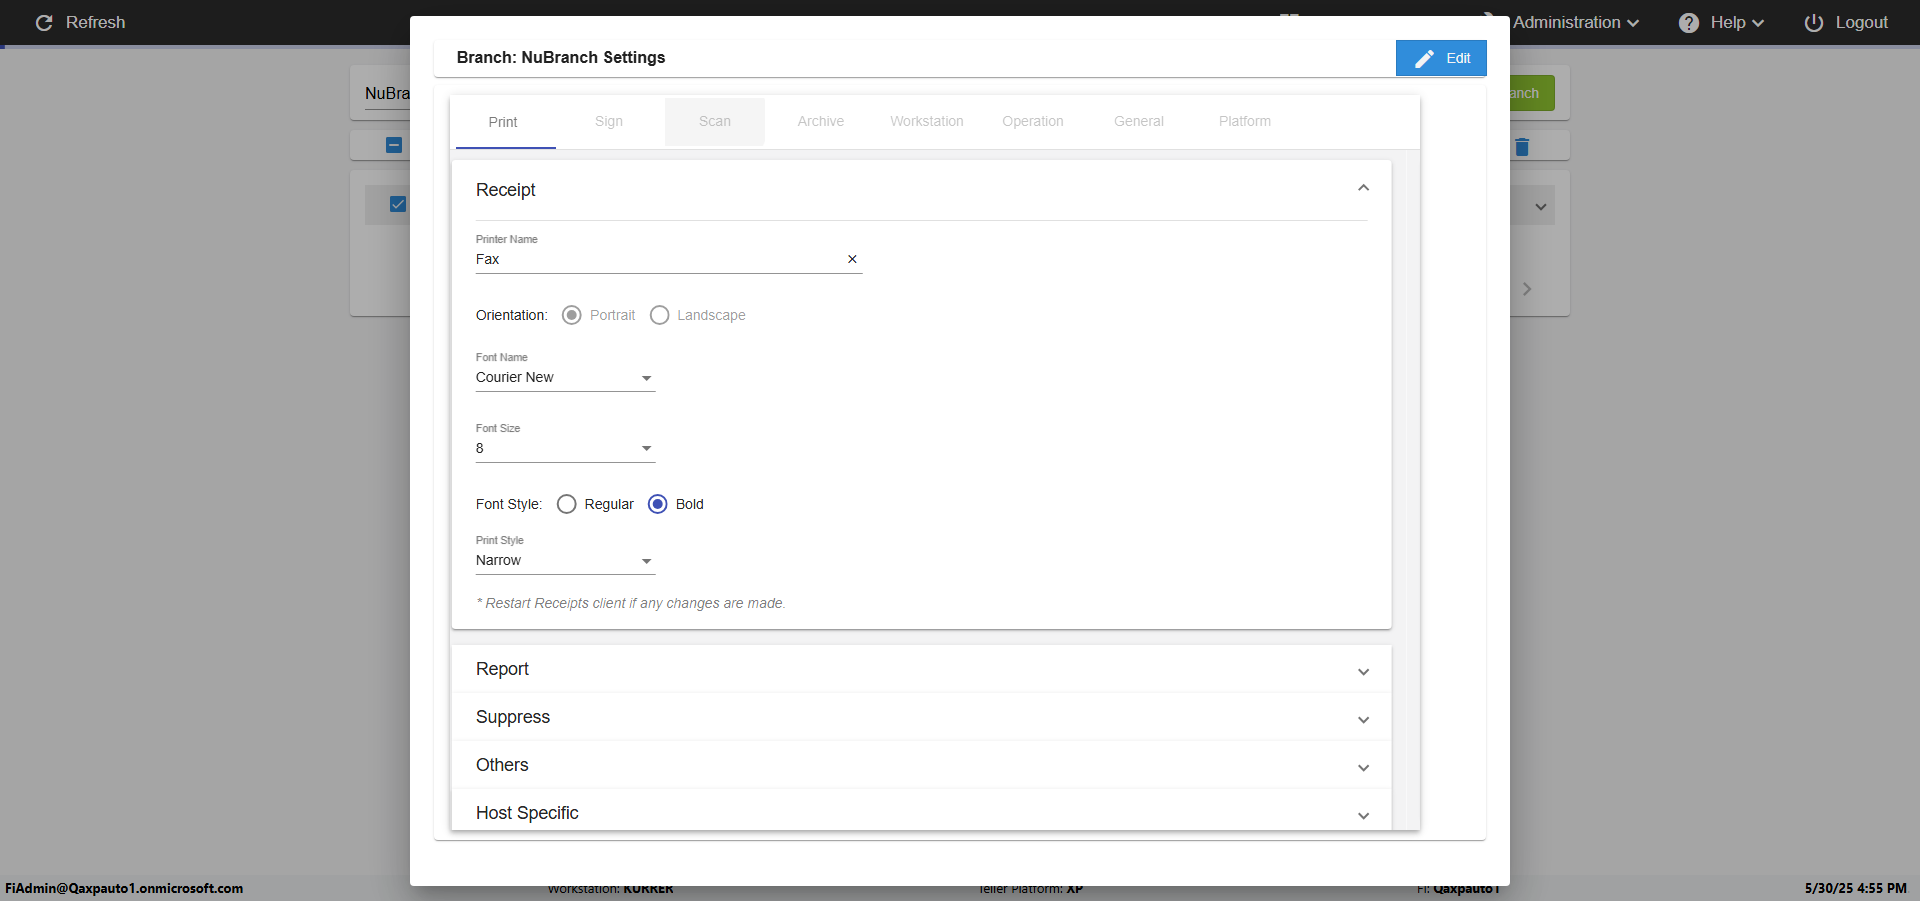Image resolution: width=1920 pixels, height=901 pixels.
Task: Open the Administration menu
Action: pos(1575,23)
